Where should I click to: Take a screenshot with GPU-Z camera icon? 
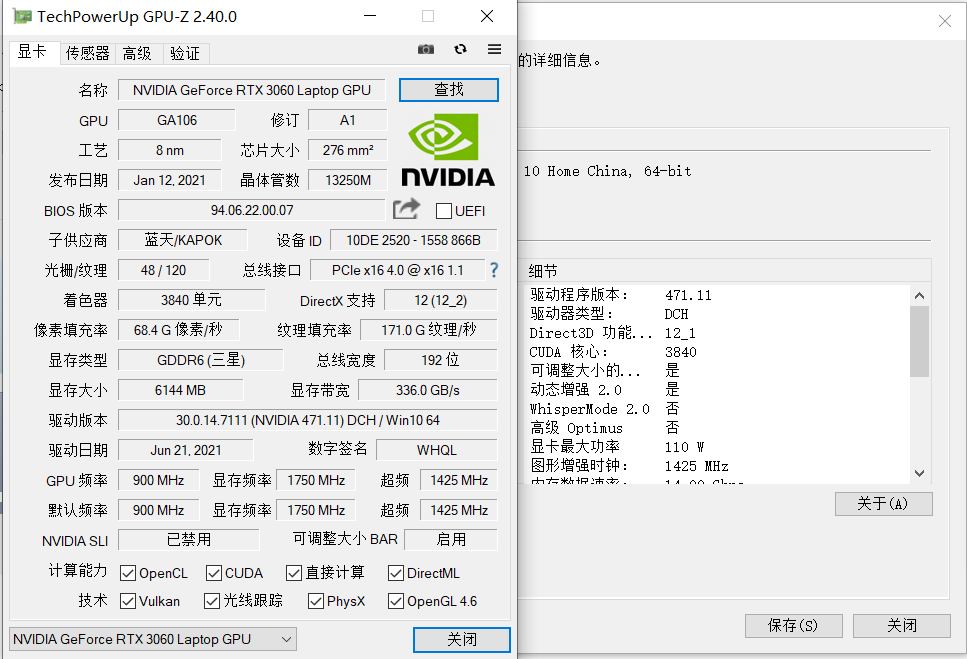[x=426, y=49]
